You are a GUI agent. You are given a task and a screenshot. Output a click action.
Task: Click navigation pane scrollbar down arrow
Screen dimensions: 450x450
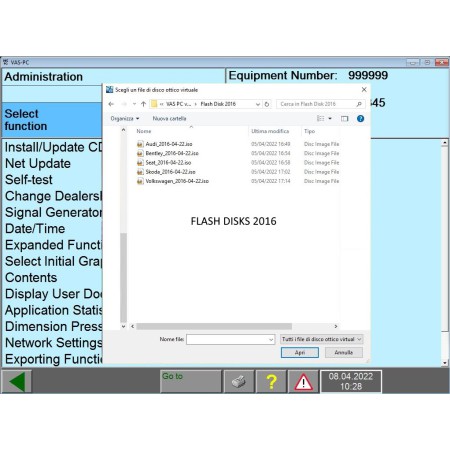tap(123, 326)
